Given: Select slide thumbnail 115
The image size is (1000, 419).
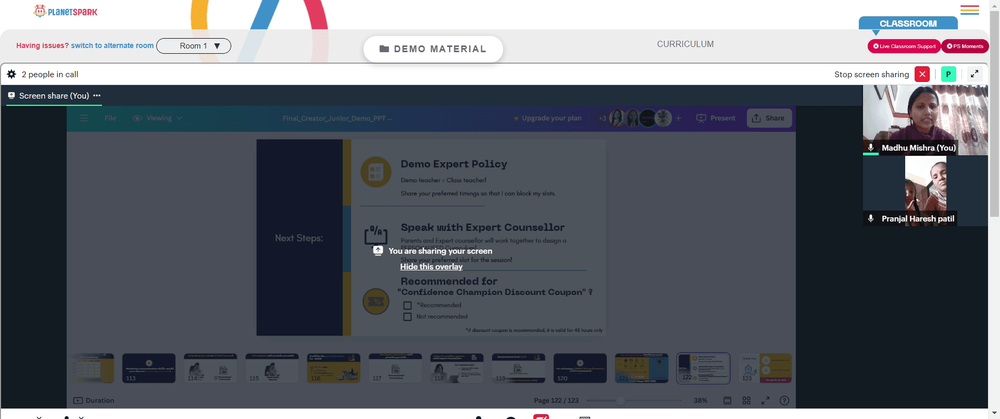Looking at the screenshot, I should (x=272, y=368).
